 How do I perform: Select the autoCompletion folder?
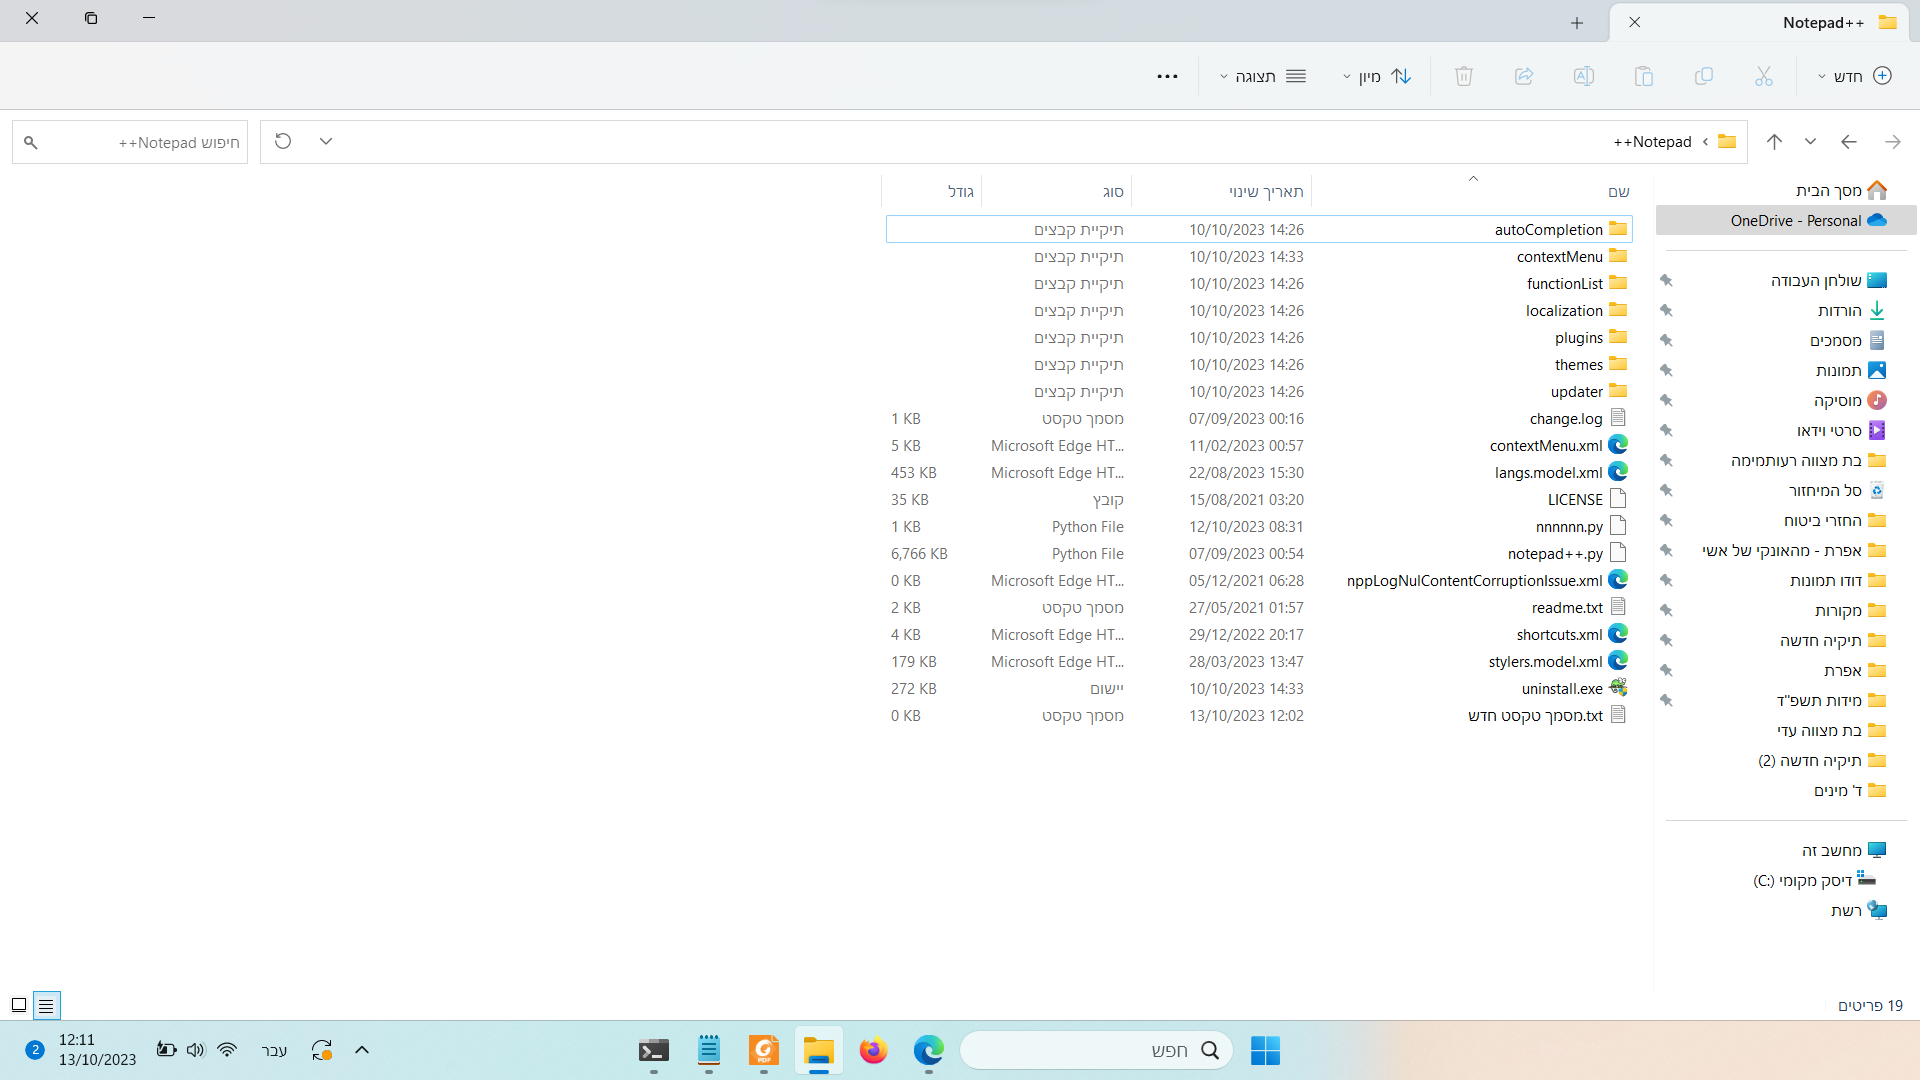[x=1259, y=229]
